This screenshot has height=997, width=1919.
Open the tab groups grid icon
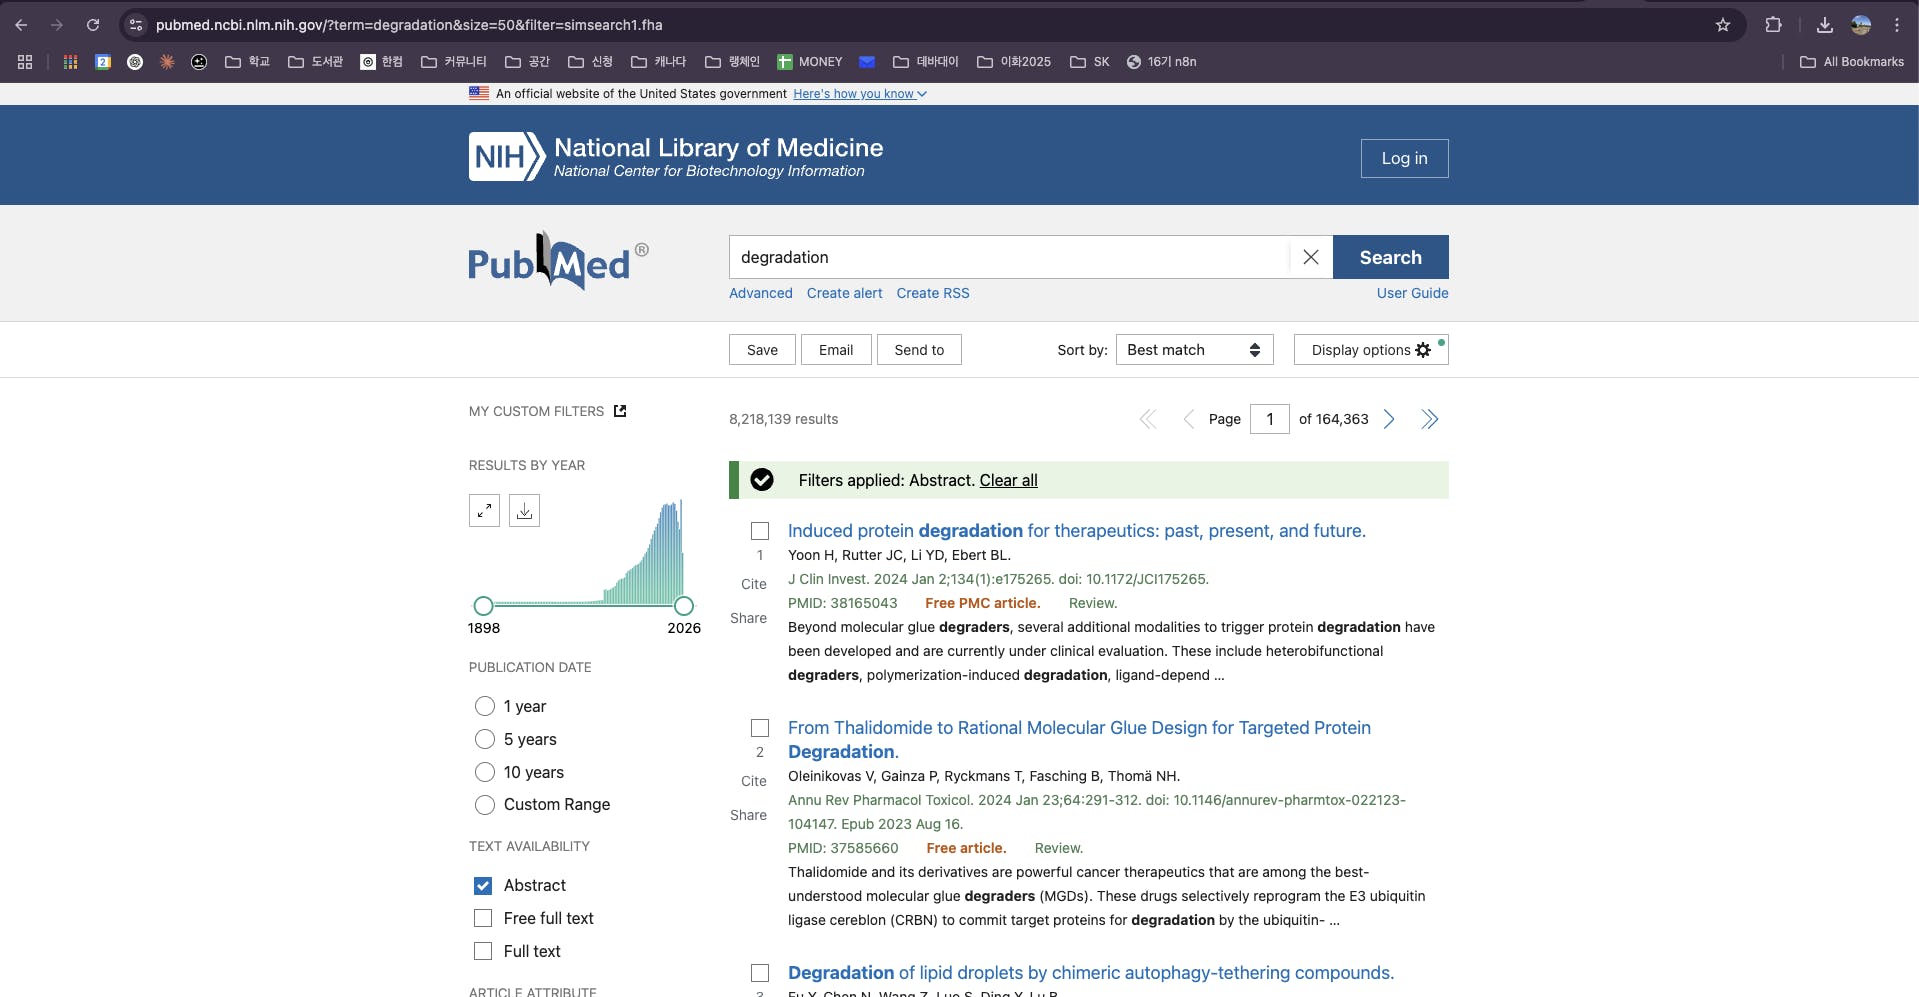[x=25, y=62]
